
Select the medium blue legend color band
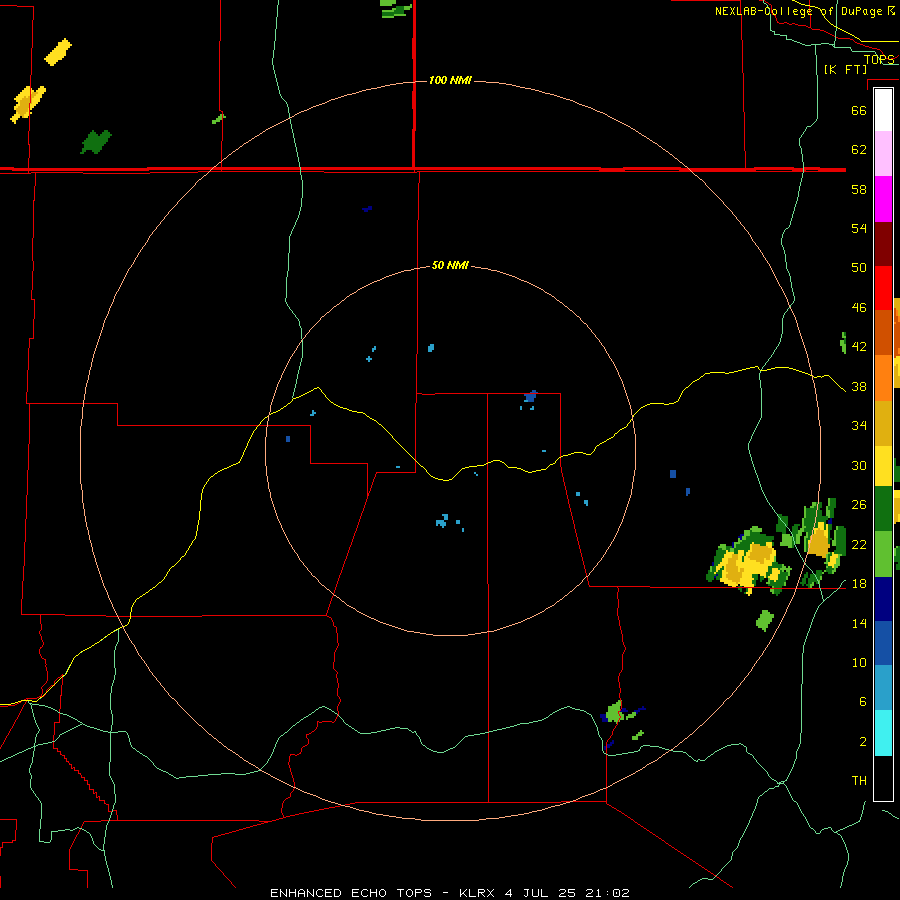click(883, 643)
